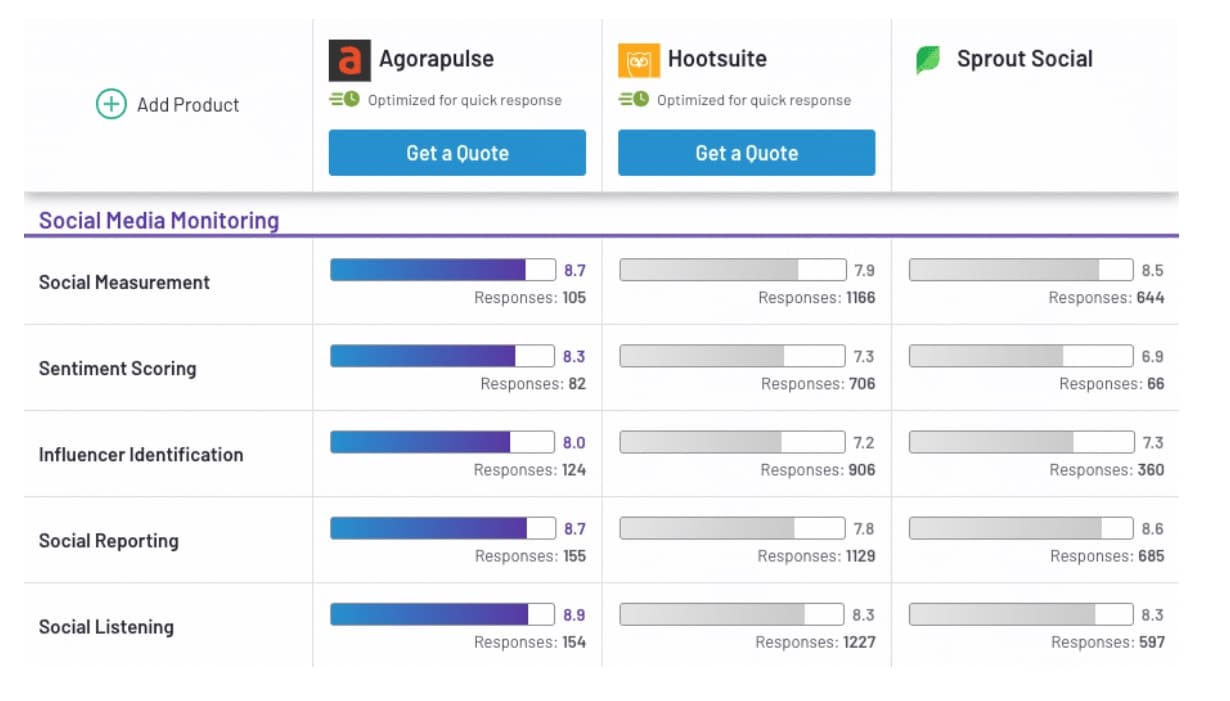Viewport: 1230px width, 701px height.
Task: Click the Sprout Social leaf logo
Action: pyautogui.click(x=928, y=60)
